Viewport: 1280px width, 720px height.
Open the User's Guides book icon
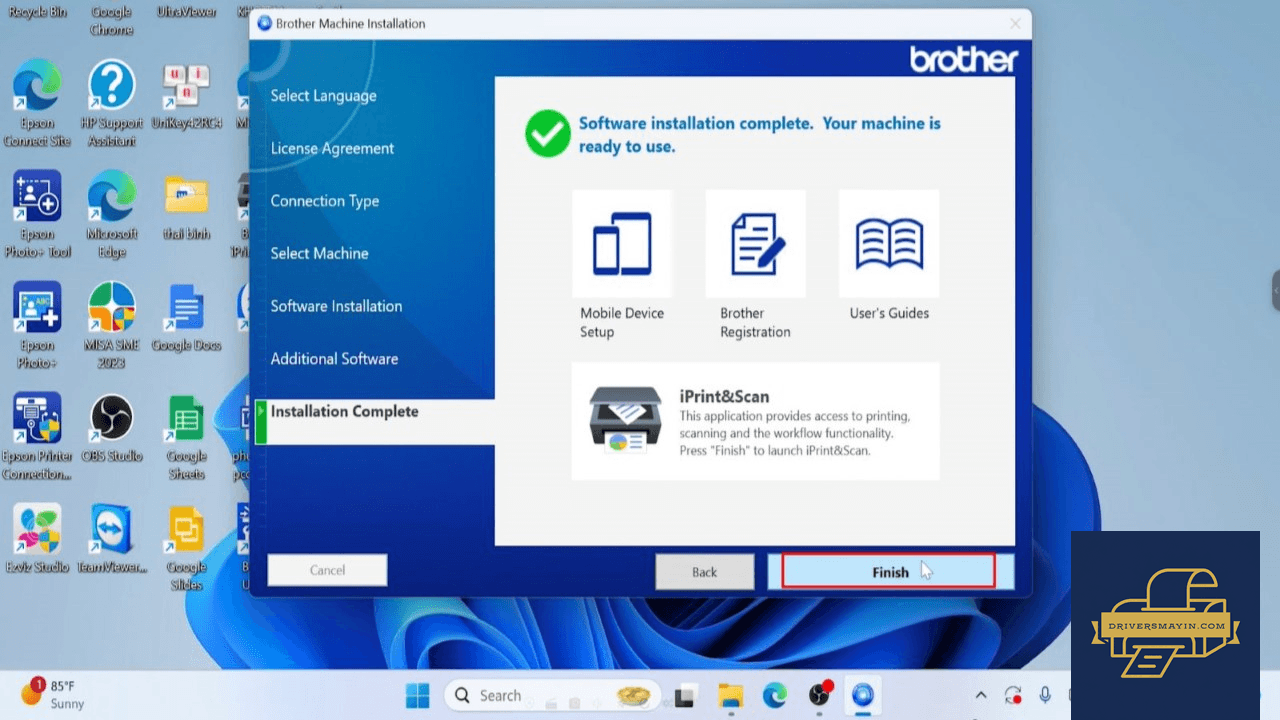(889, 245)
